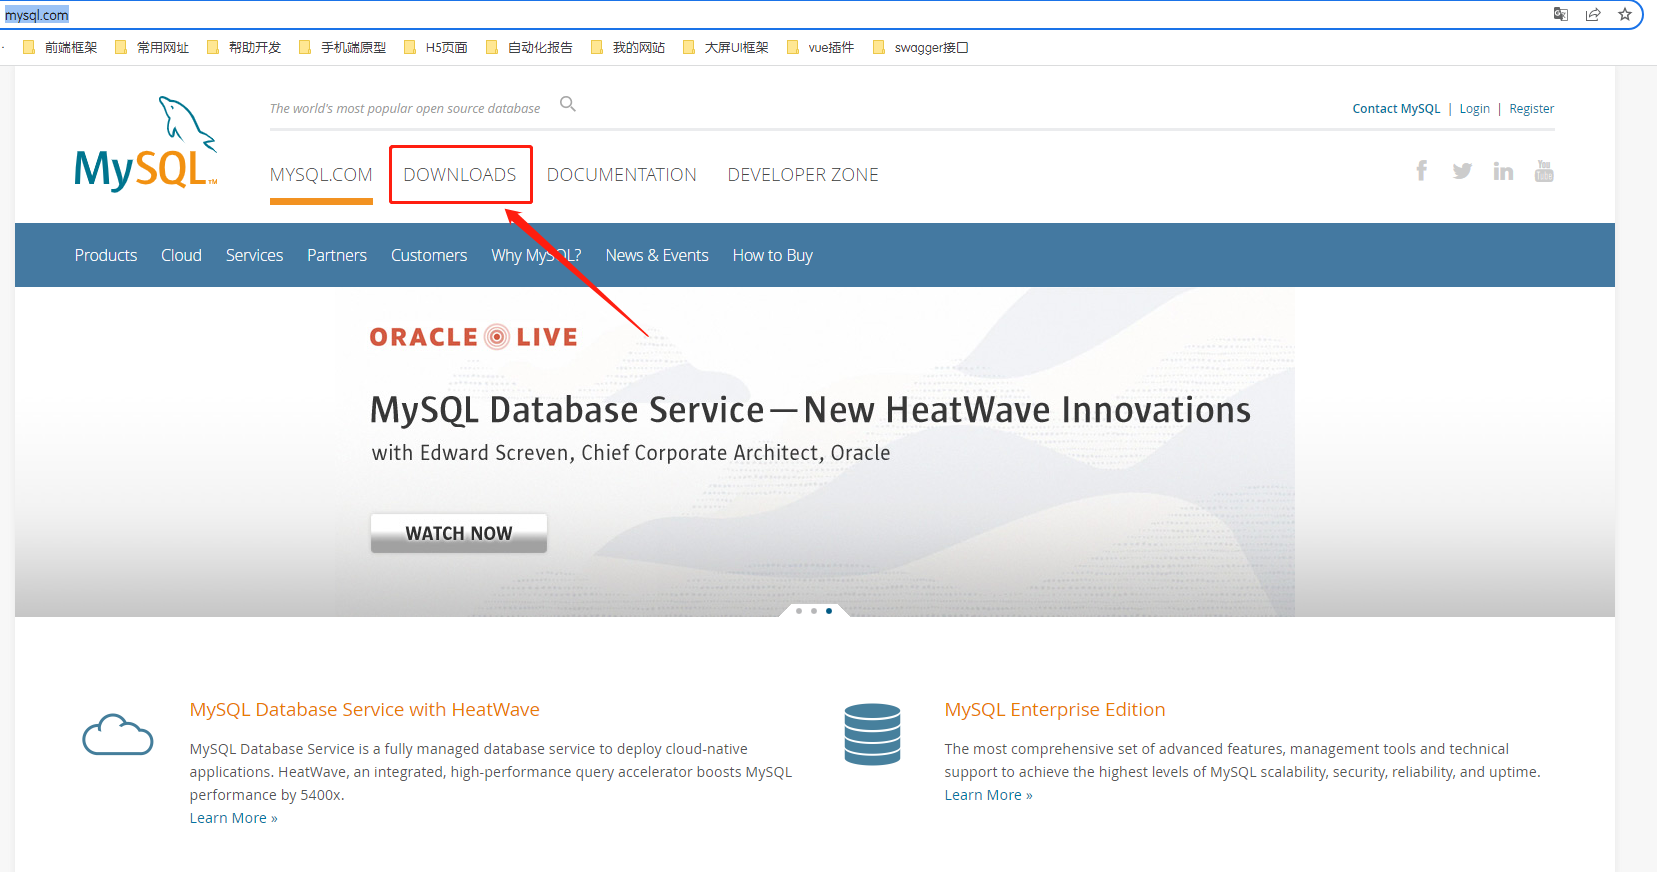Viewport: 1657px width, 872px height.
Task: Click the Register link
Action: [1532, 108]
